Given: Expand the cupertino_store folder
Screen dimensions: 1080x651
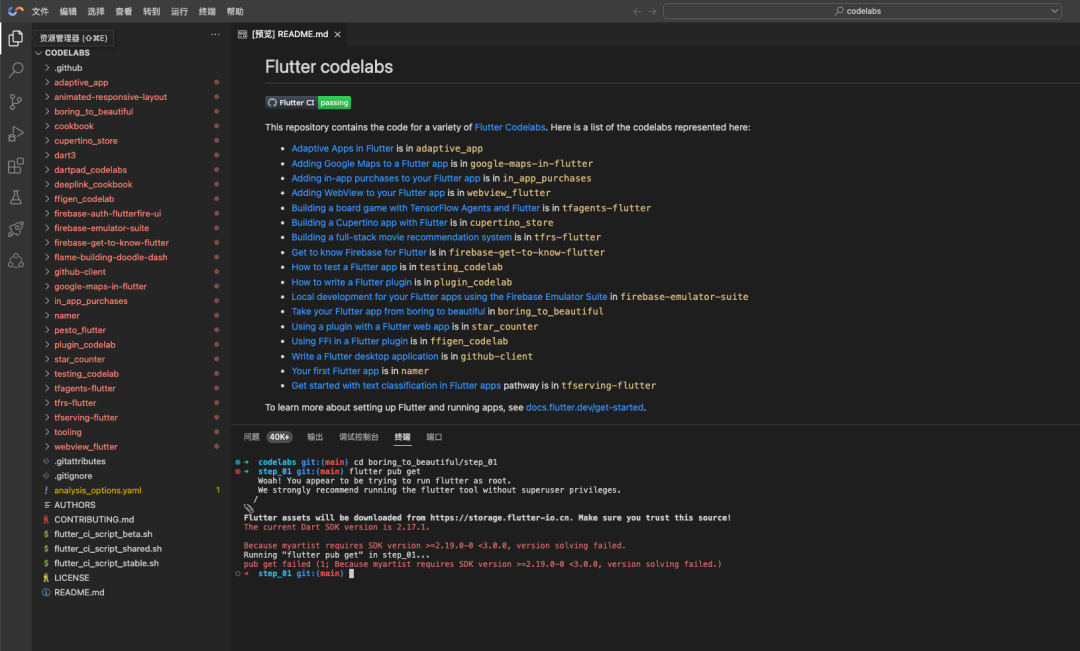Looking at the screenshot, I should (85, 141).
